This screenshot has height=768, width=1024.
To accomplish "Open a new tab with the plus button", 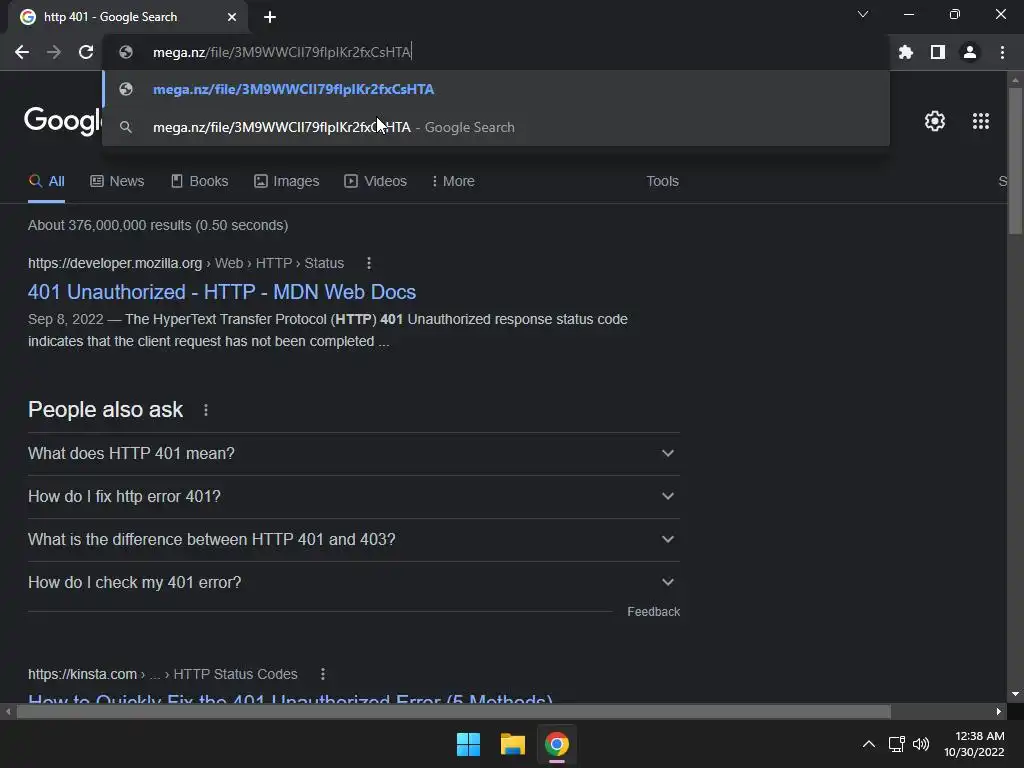I will (270, 17).
